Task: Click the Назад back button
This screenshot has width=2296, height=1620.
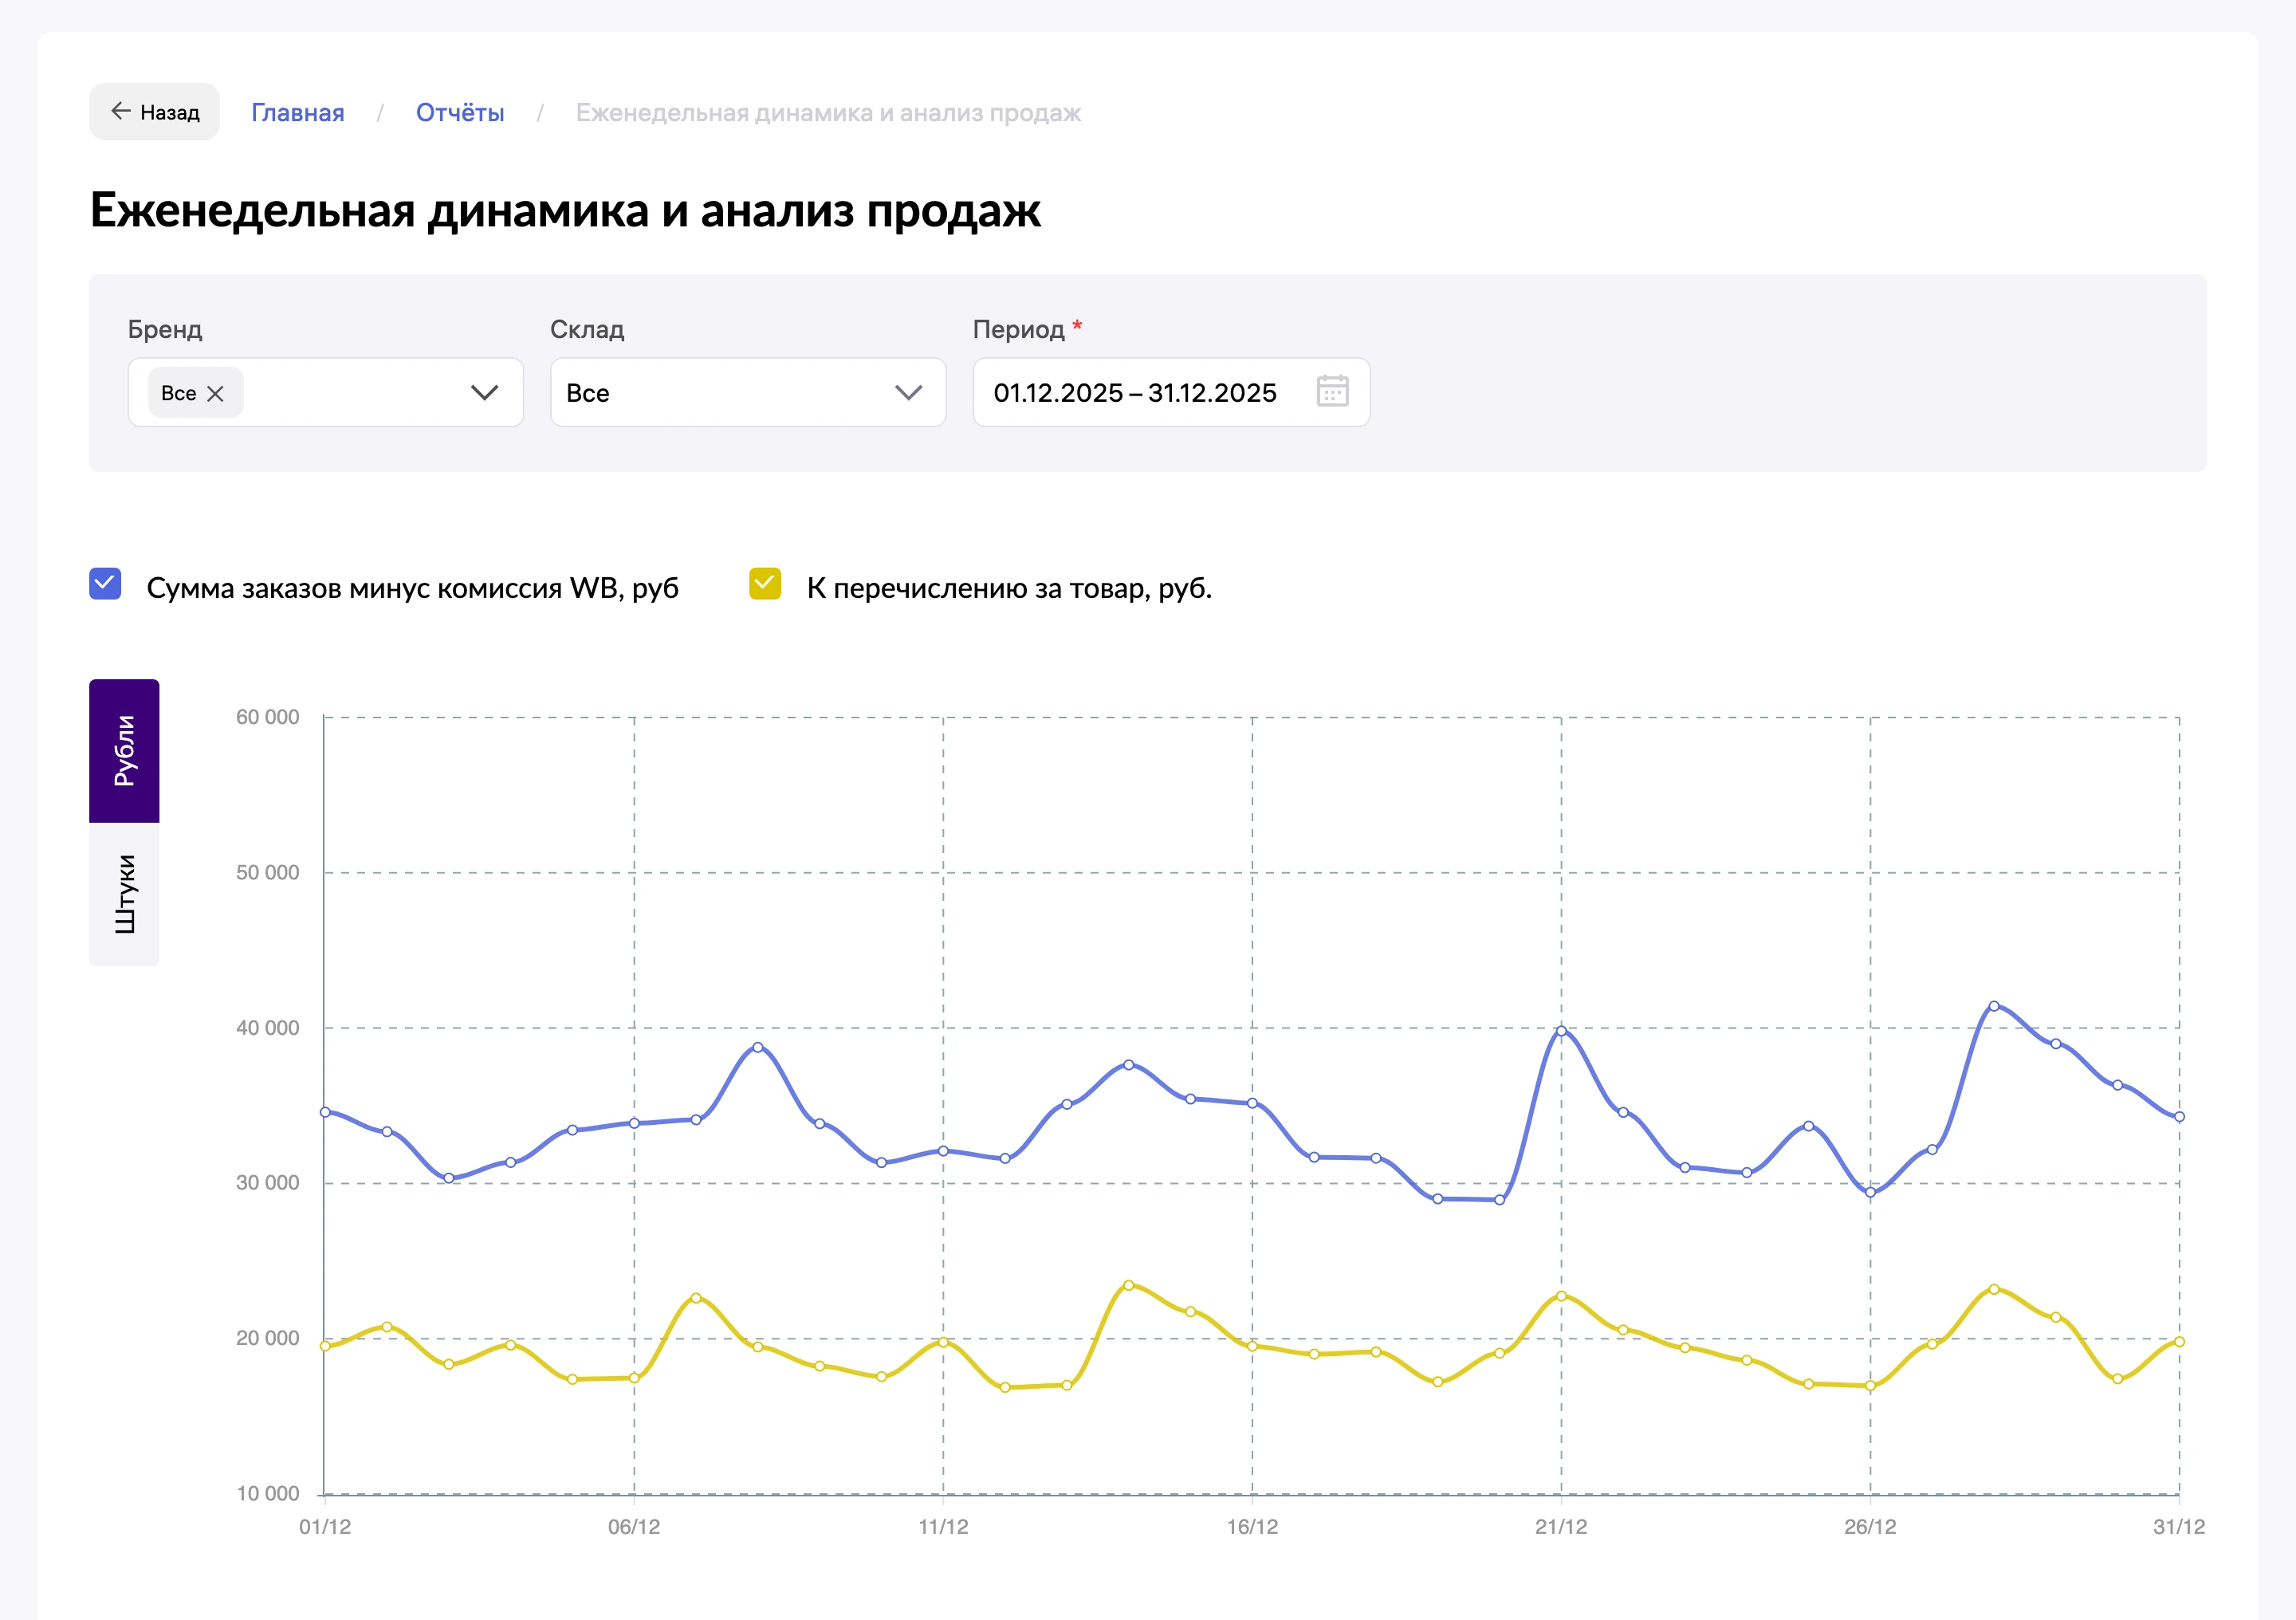Action: [155, 112]
